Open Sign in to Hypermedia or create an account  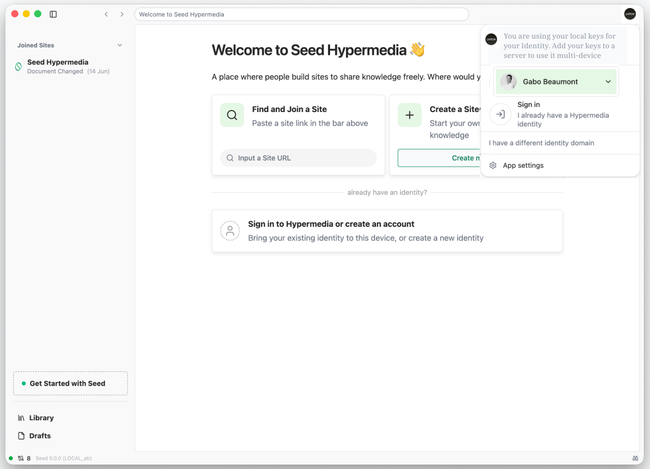coord(387,231)
